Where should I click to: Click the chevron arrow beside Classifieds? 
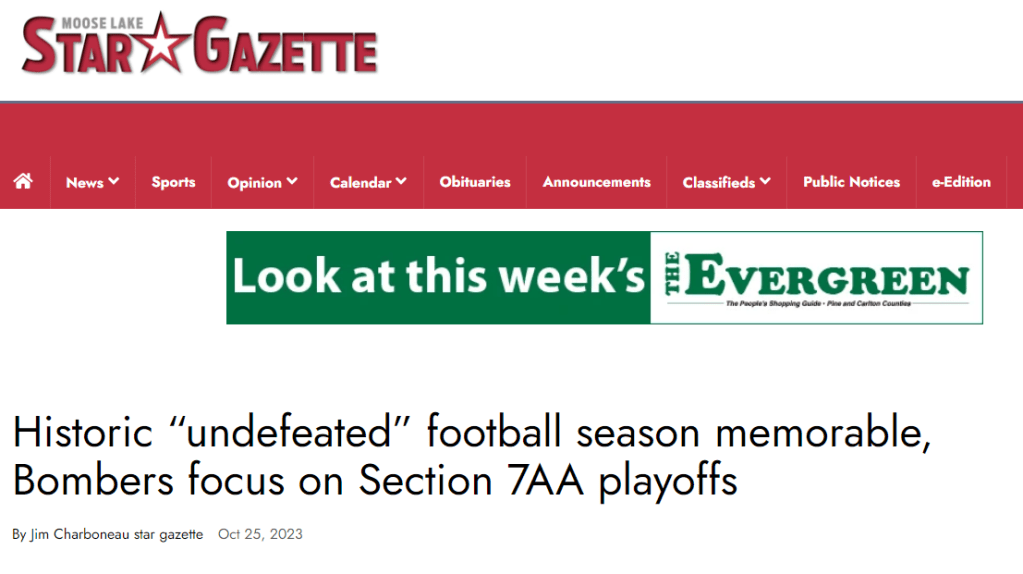point(765,181)
